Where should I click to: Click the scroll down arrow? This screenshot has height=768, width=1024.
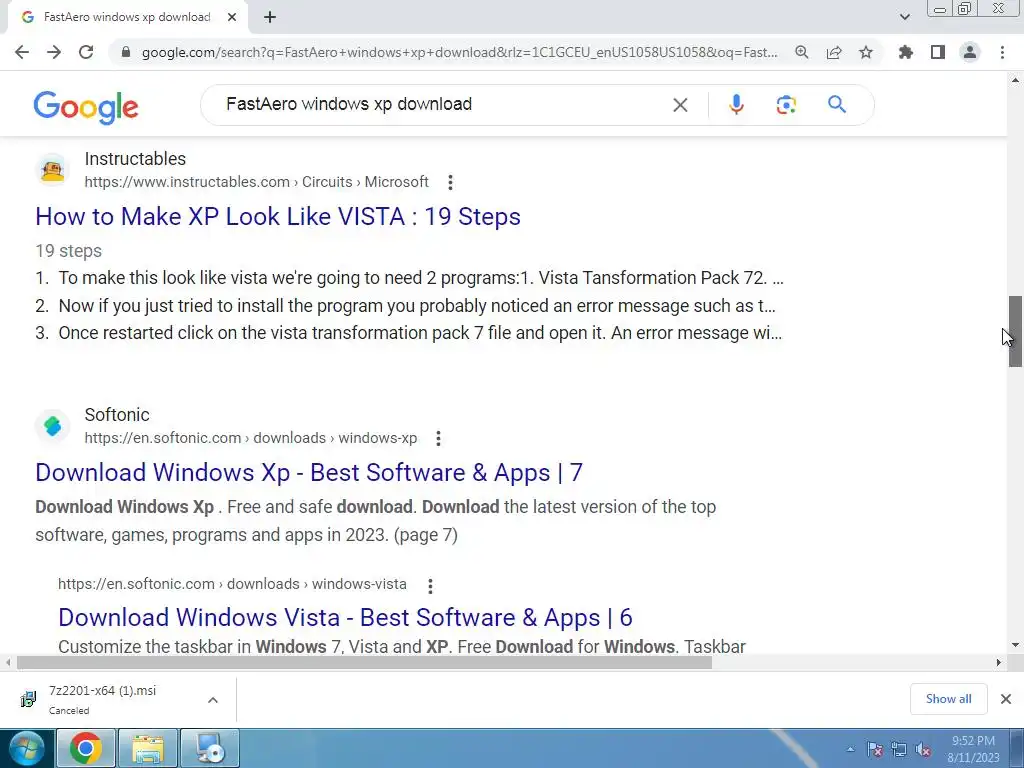point(1015,645)
